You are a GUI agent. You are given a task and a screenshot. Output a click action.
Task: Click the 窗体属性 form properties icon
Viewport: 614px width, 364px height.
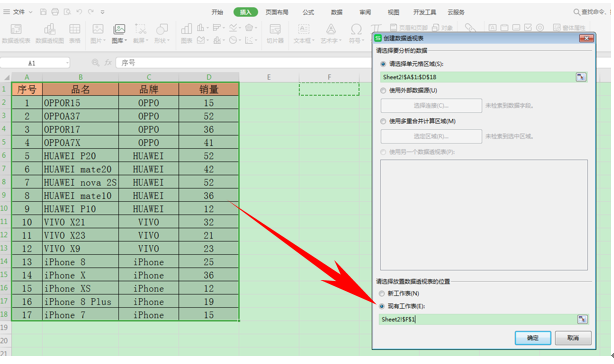(556, 27)
